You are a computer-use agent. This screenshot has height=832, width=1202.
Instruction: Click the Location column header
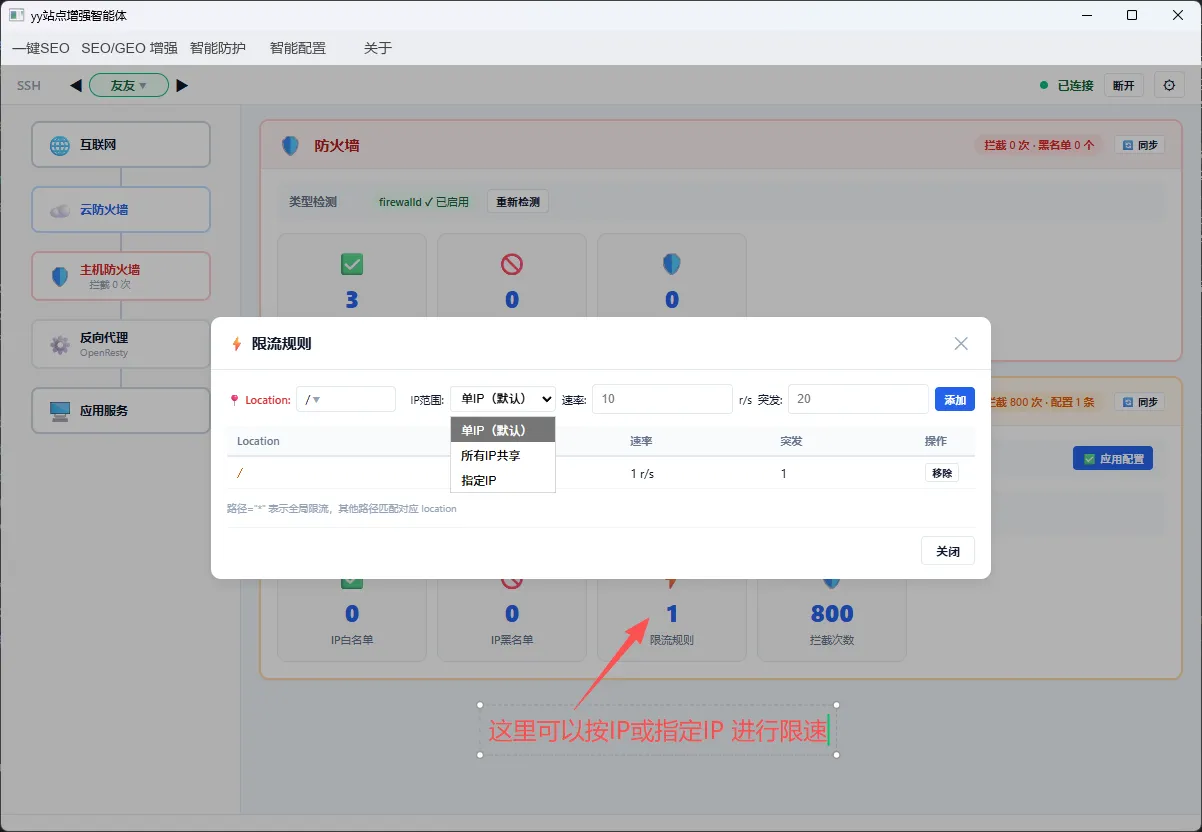point(258,441)
